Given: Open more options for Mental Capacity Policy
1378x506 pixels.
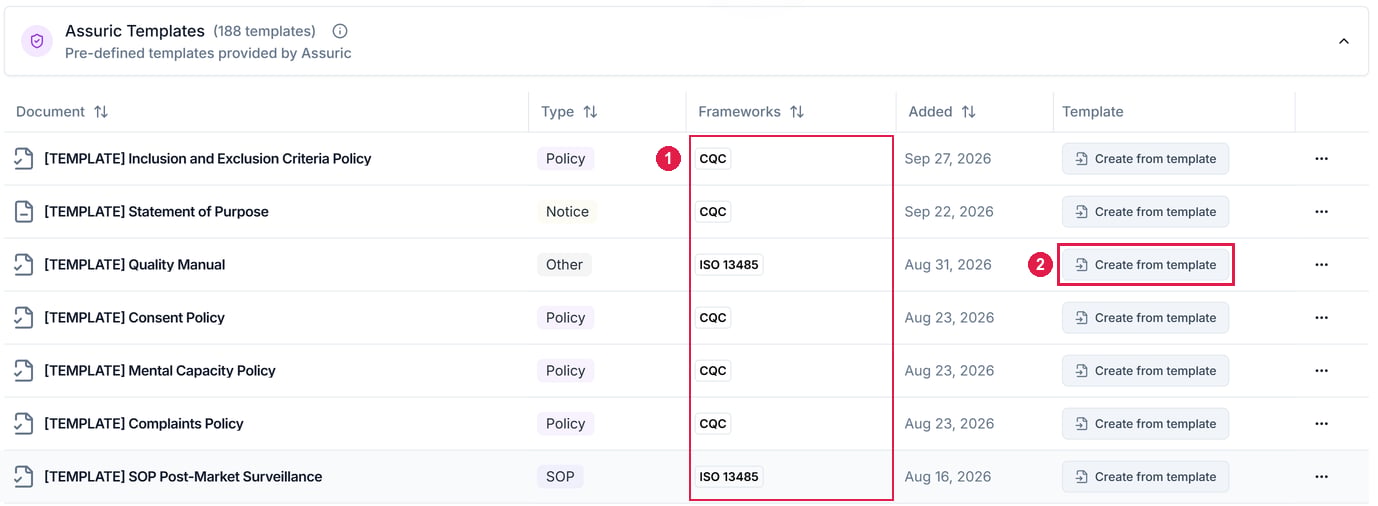Looking at the screenshot, I should 1321,371.
